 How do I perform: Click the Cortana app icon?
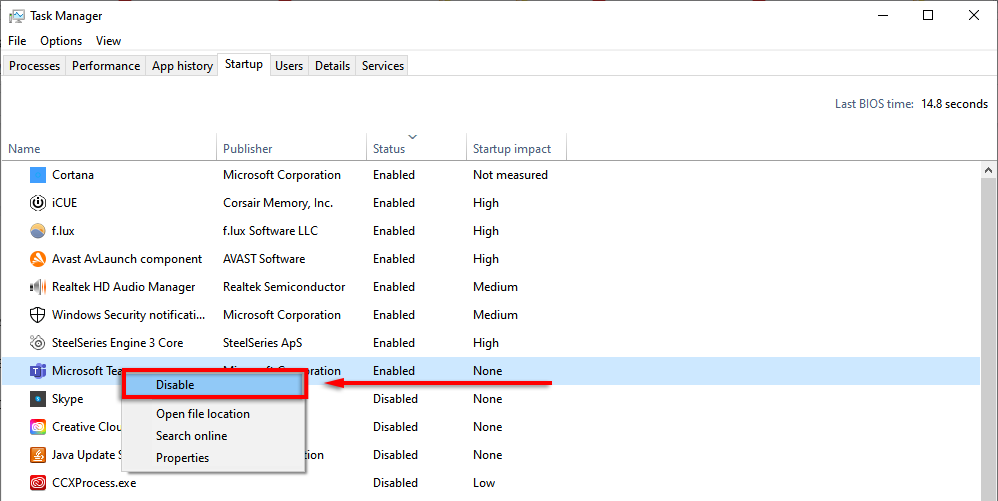[x=38, y=175]
